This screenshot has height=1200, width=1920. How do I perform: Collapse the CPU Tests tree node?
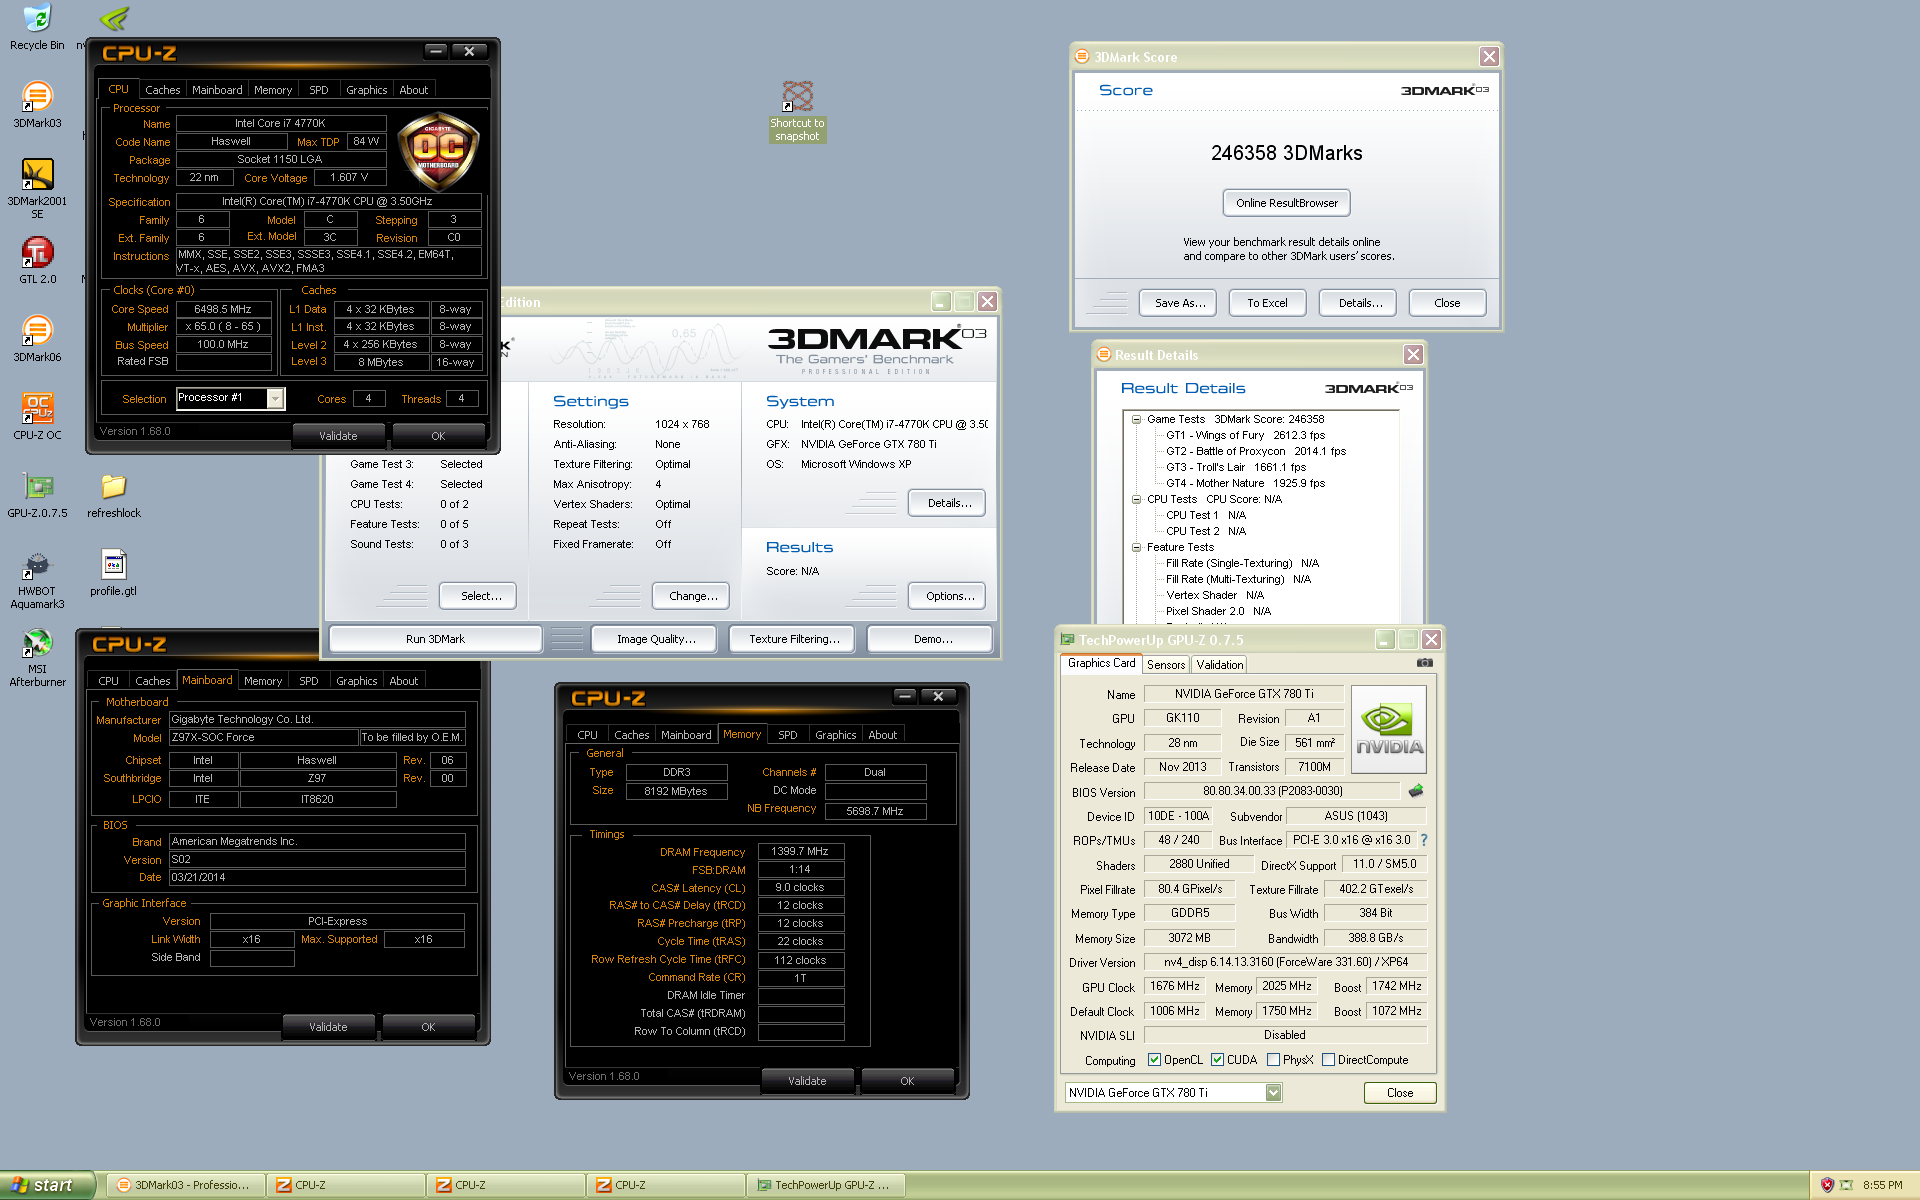point(1136,500)
